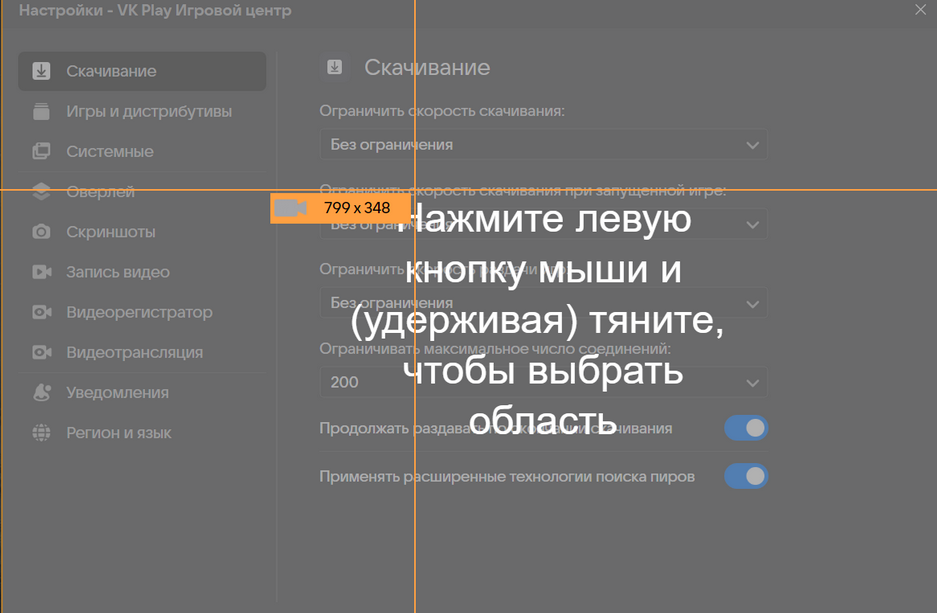937x613 pixels.
Task: Click the Настройки - VK Play window title
Action: pos(155,11)
